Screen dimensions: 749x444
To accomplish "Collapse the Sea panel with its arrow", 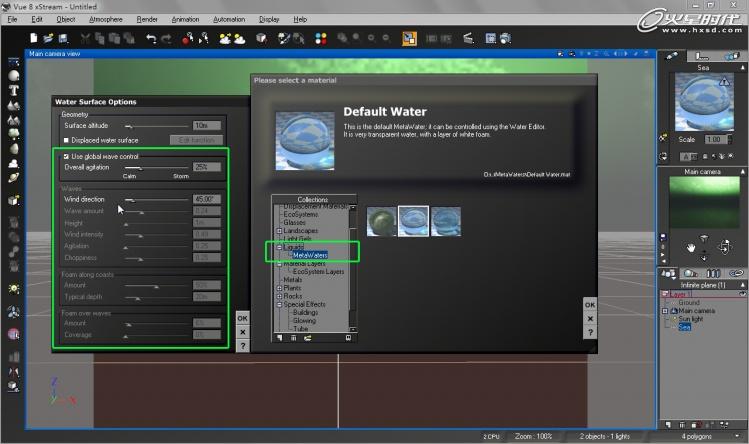I will click(x=742, y=68).
